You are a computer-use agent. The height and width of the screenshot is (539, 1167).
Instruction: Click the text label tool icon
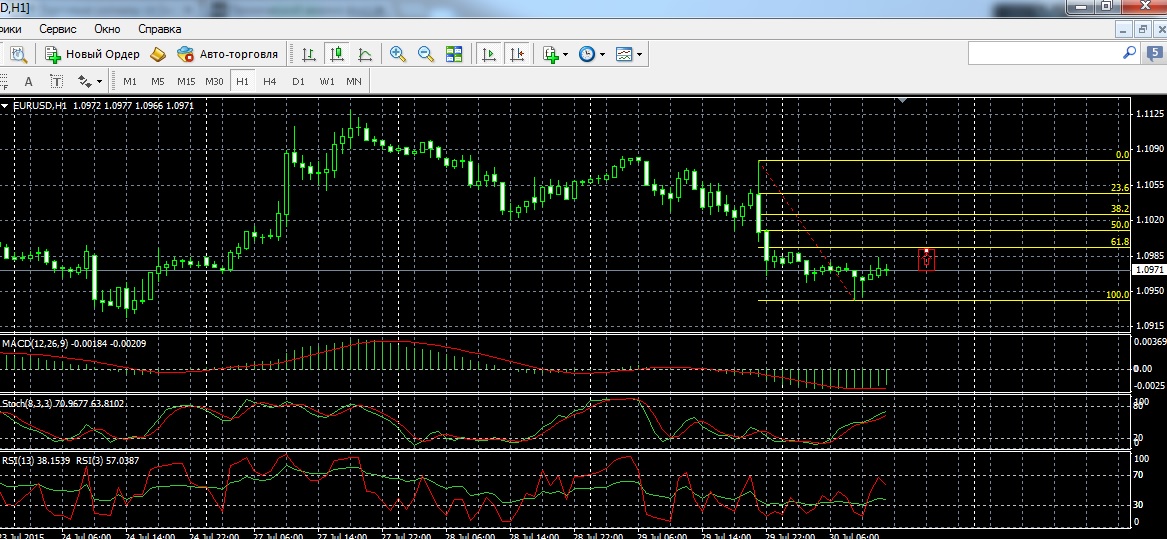(56, 81)
